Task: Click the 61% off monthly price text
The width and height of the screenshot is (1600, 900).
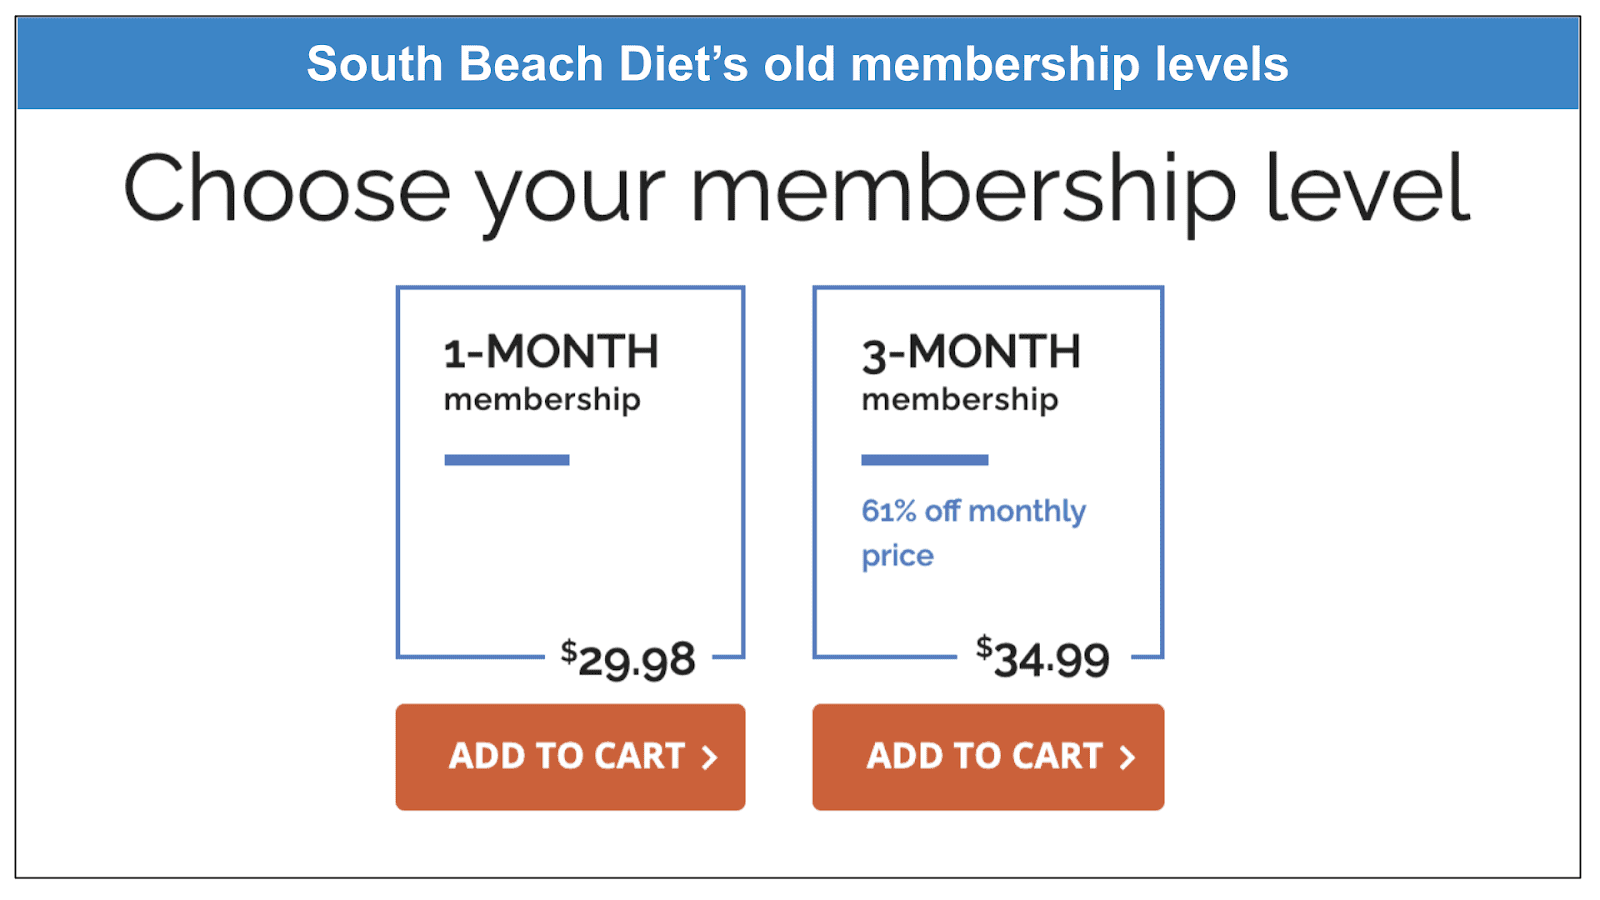Action: click(973, 533)
